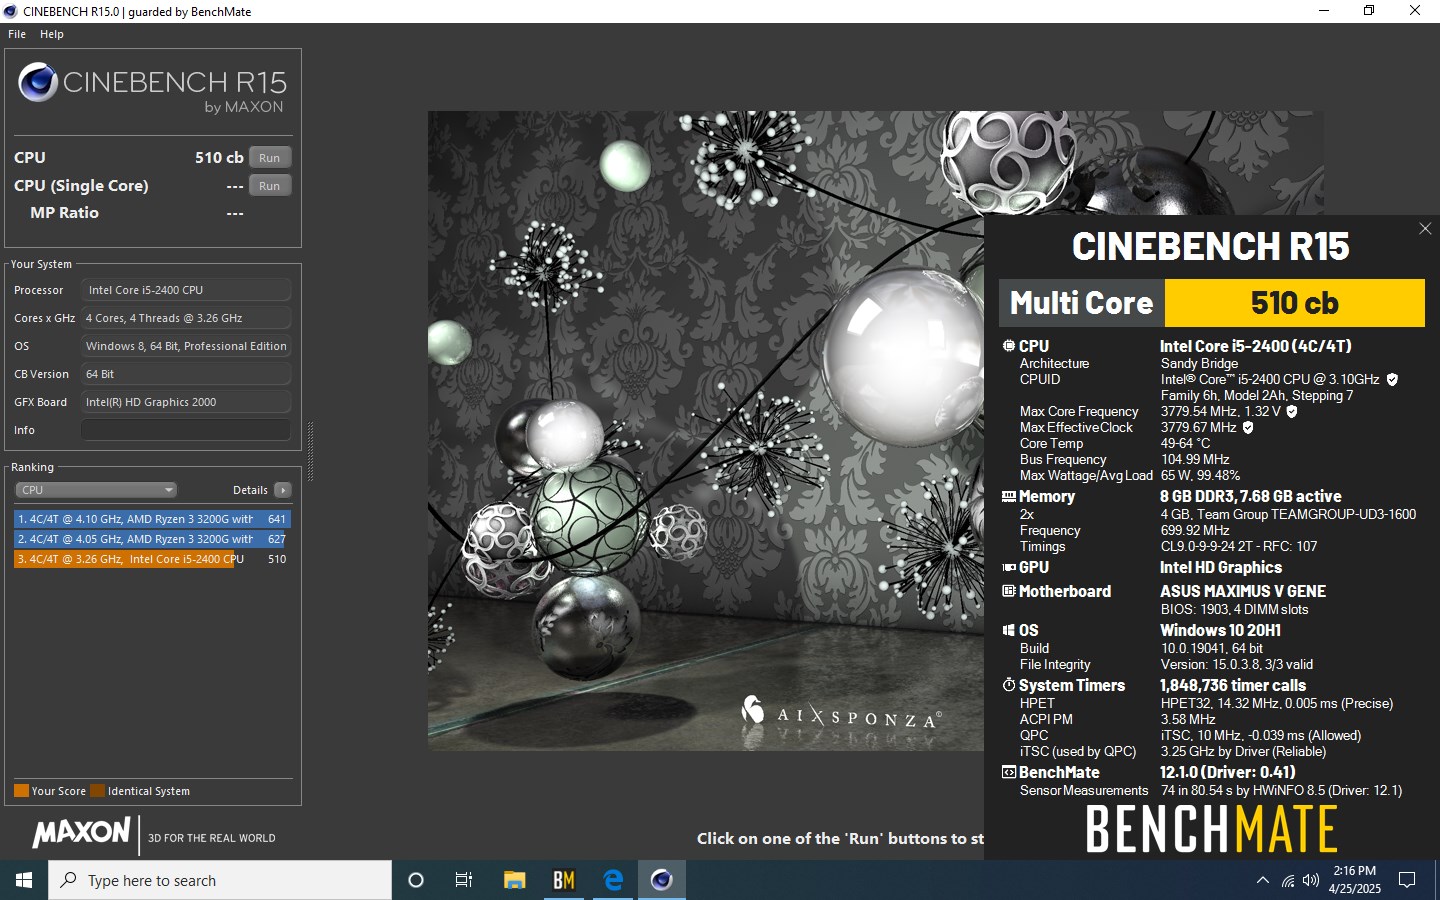Click the Multi Core label in BenchMate
1440x900 pixels.
pyautogui.click(x=1082, y=303)
